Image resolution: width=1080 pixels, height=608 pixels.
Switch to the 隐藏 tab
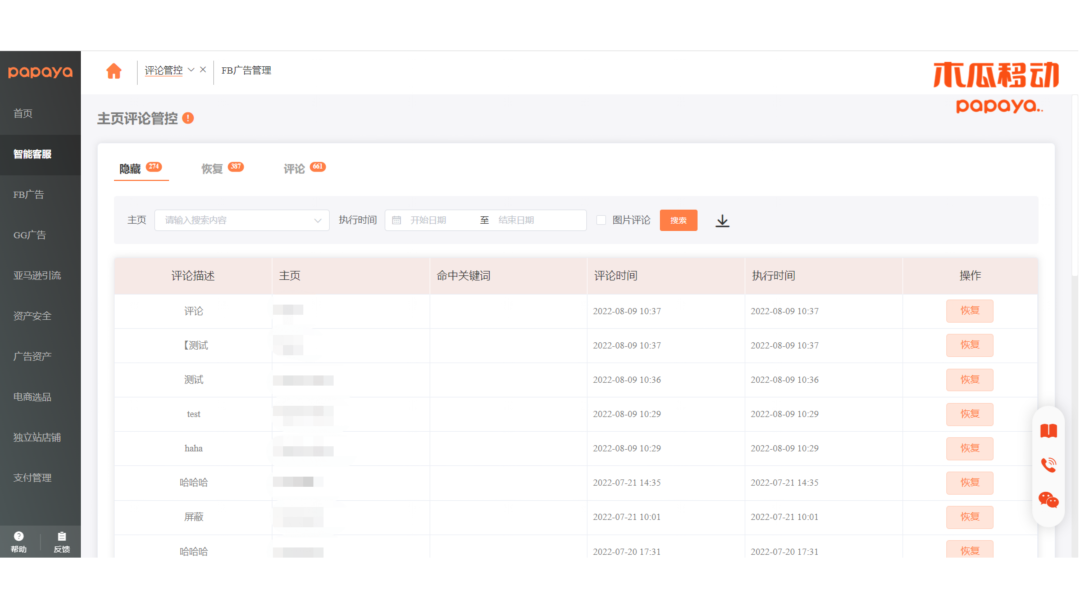point(141,169)
